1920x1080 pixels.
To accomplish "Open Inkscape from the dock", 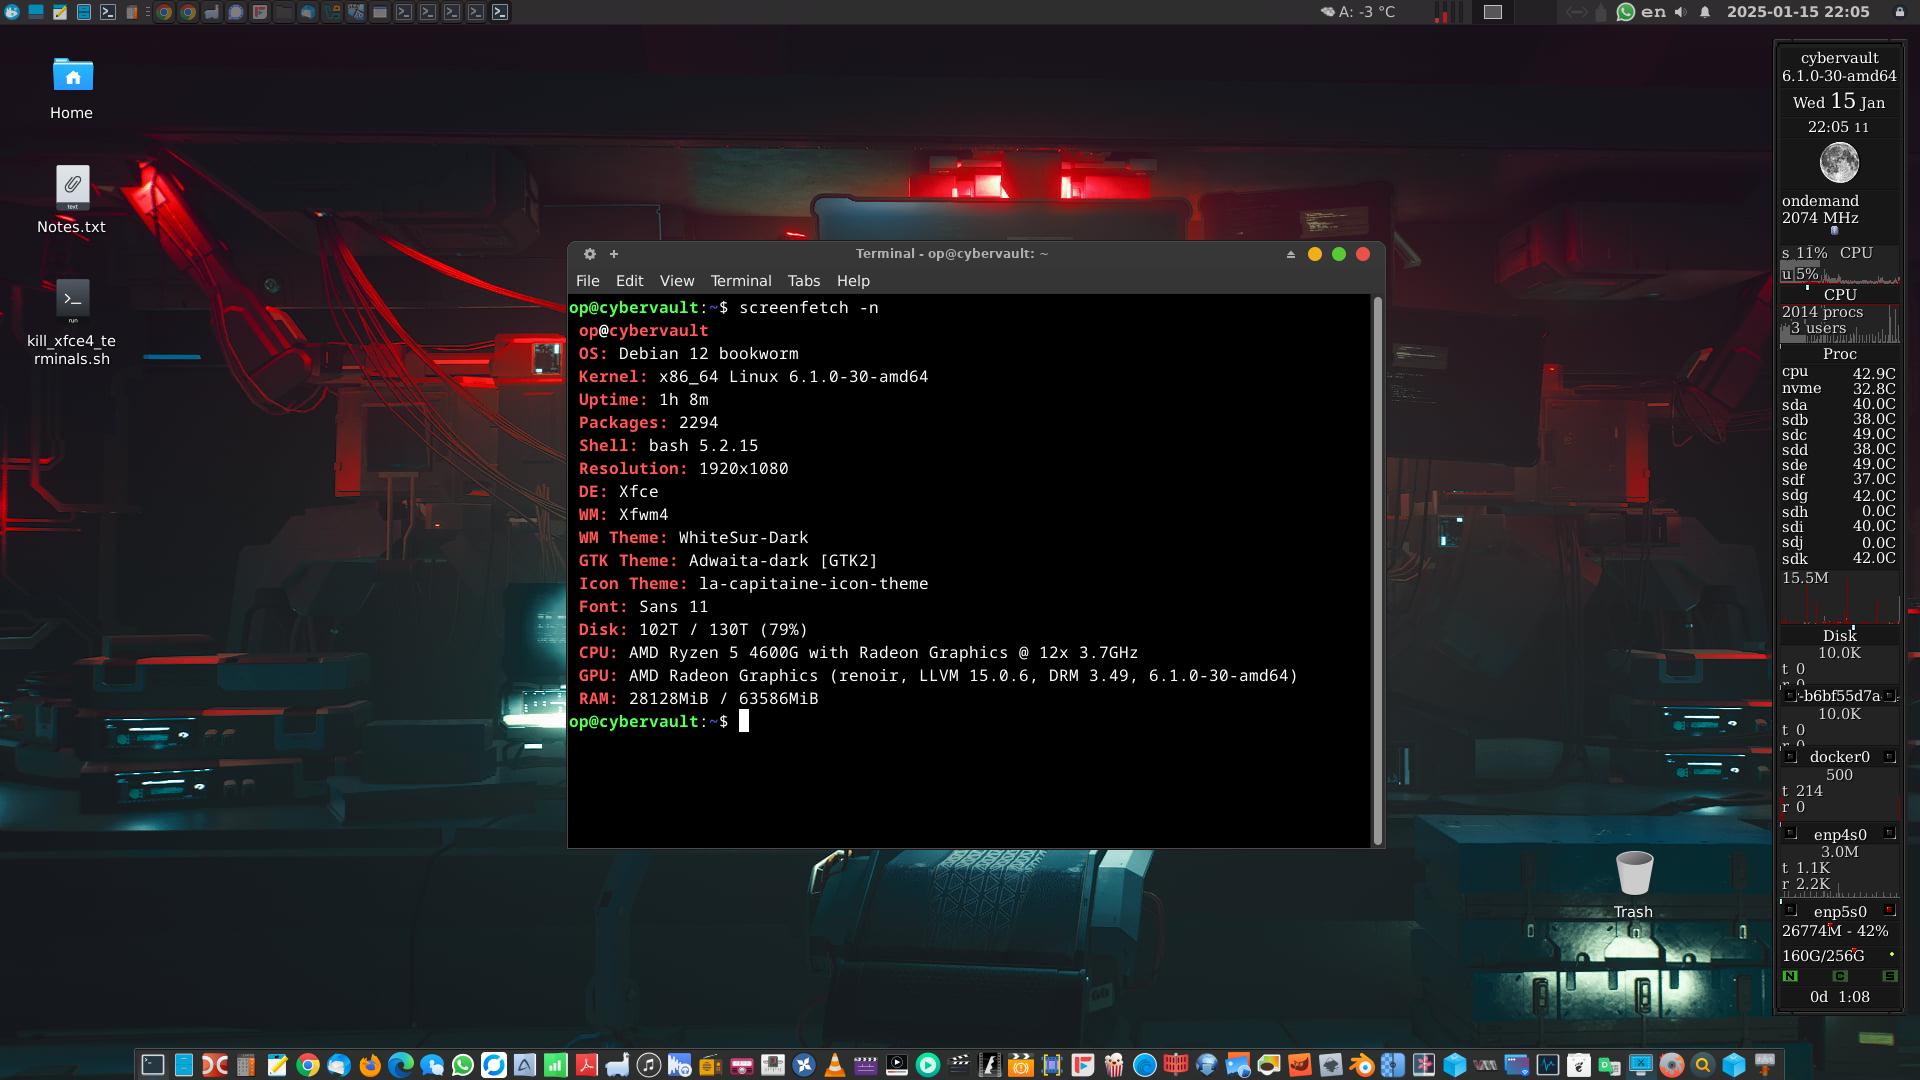I will [x=1330, y=1065].
